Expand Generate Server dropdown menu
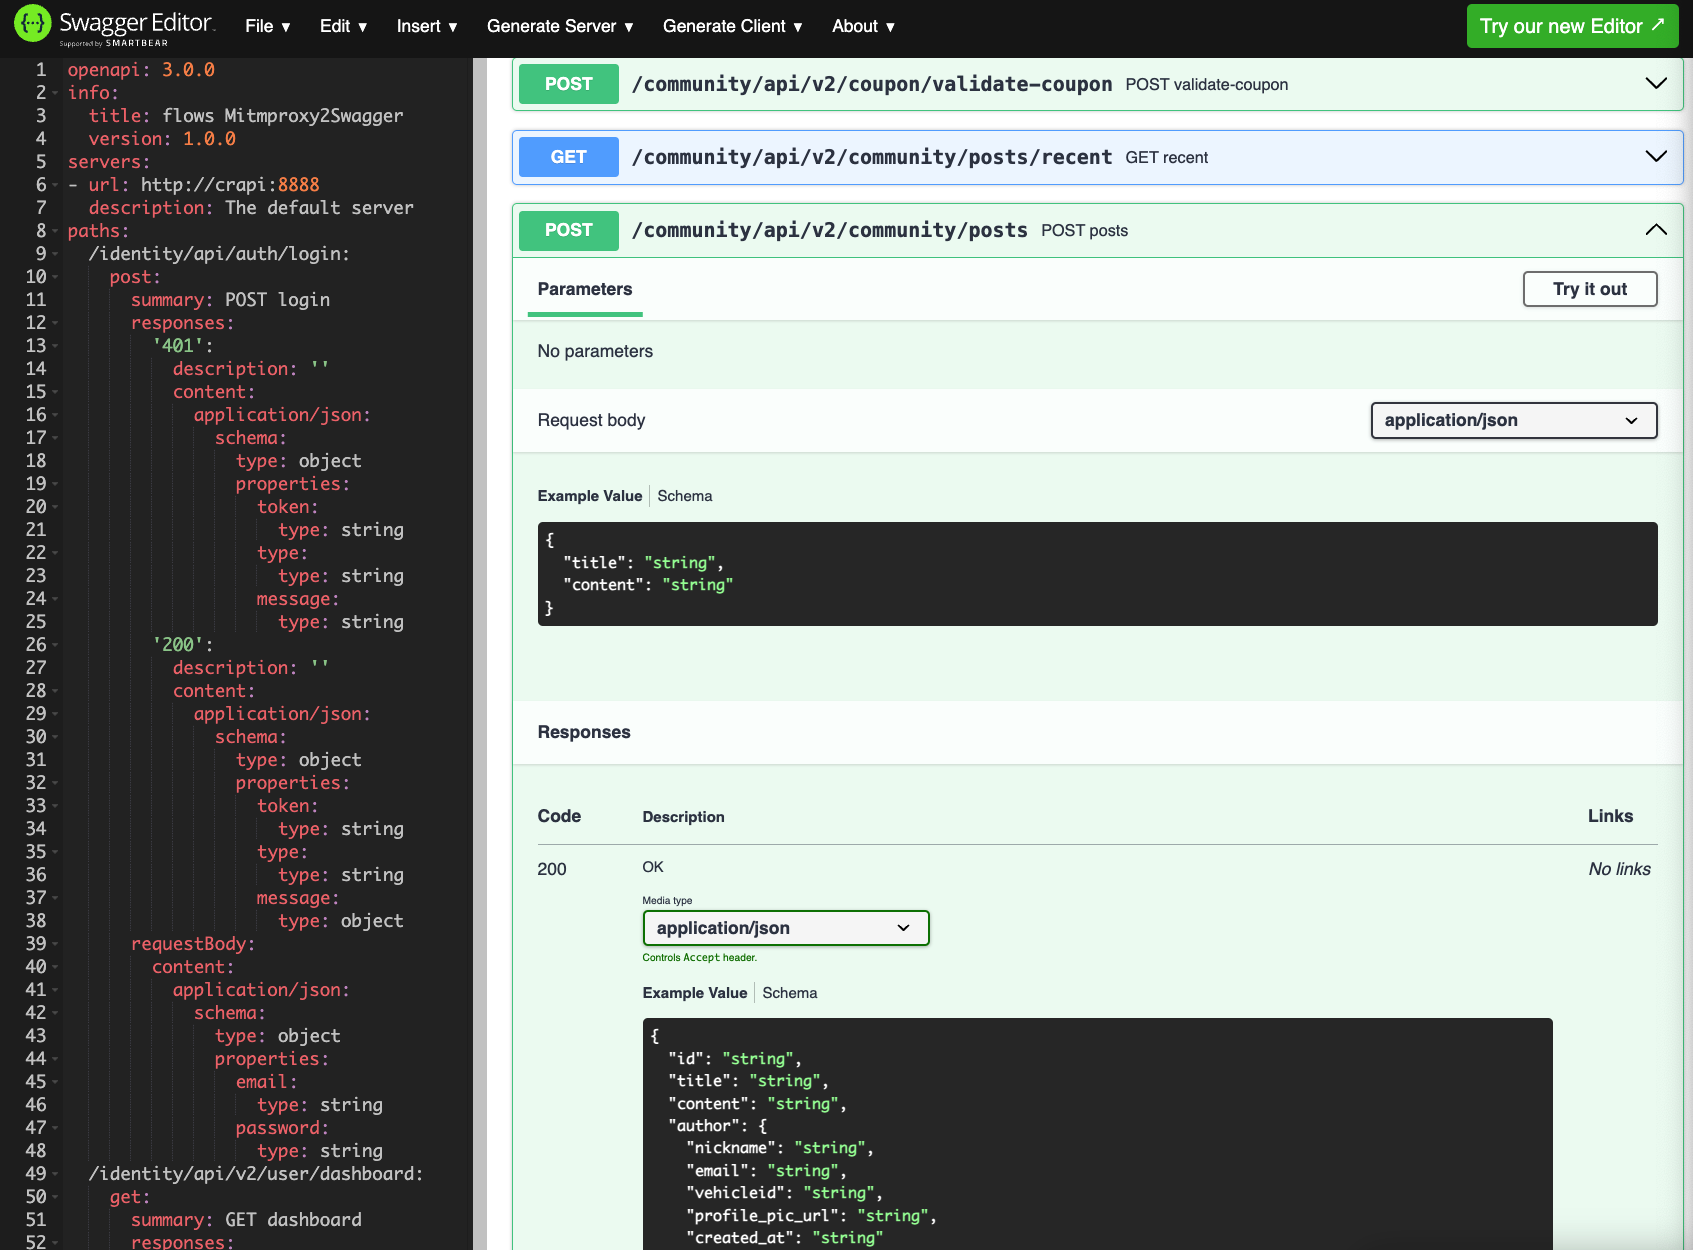The width and height of the screenshot is (1693, 1250). coord(560,27)
